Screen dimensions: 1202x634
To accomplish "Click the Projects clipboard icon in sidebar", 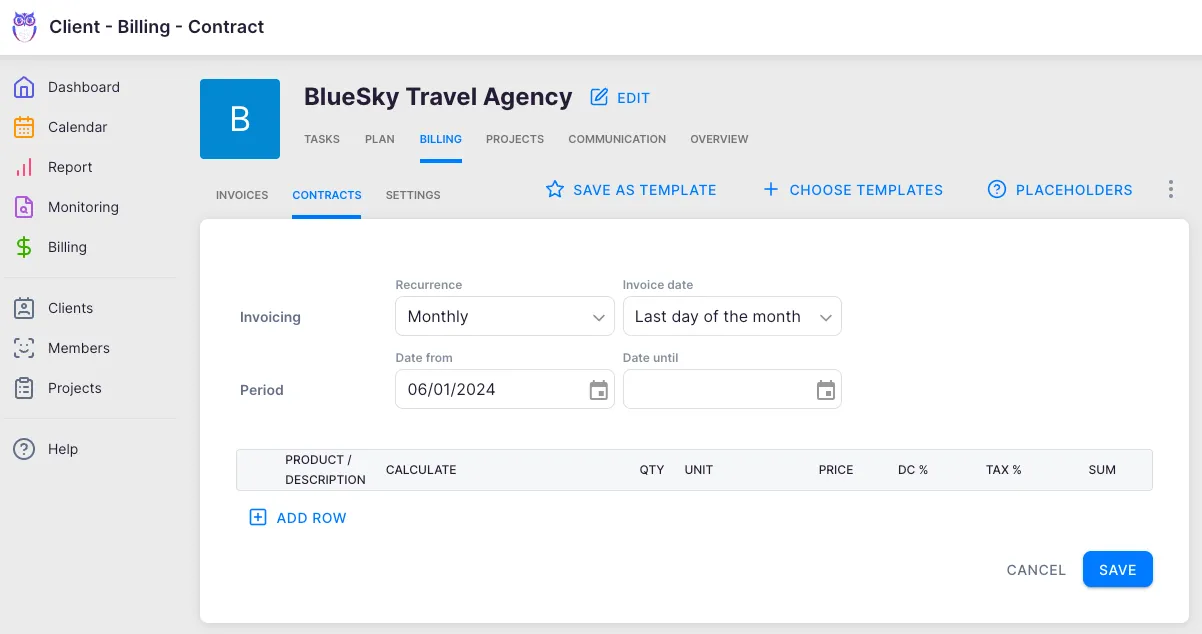I will coord(24,388).
